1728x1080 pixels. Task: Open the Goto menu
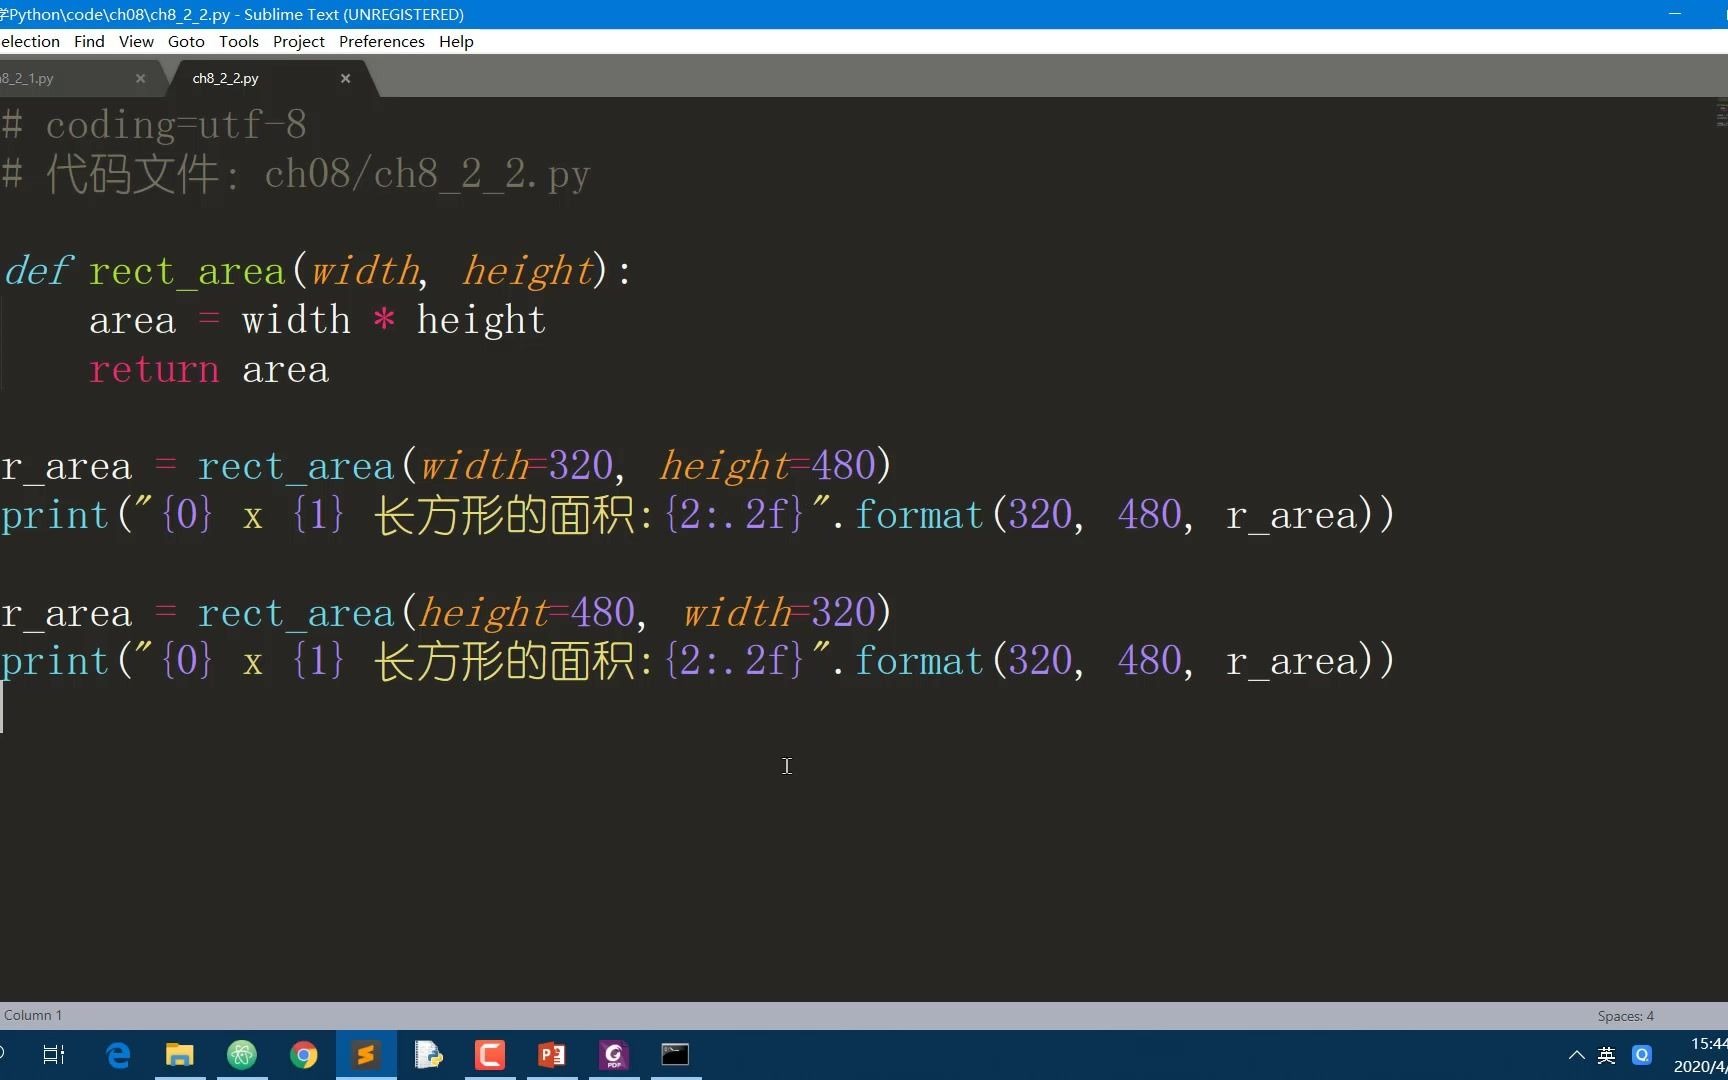[186, 41]
